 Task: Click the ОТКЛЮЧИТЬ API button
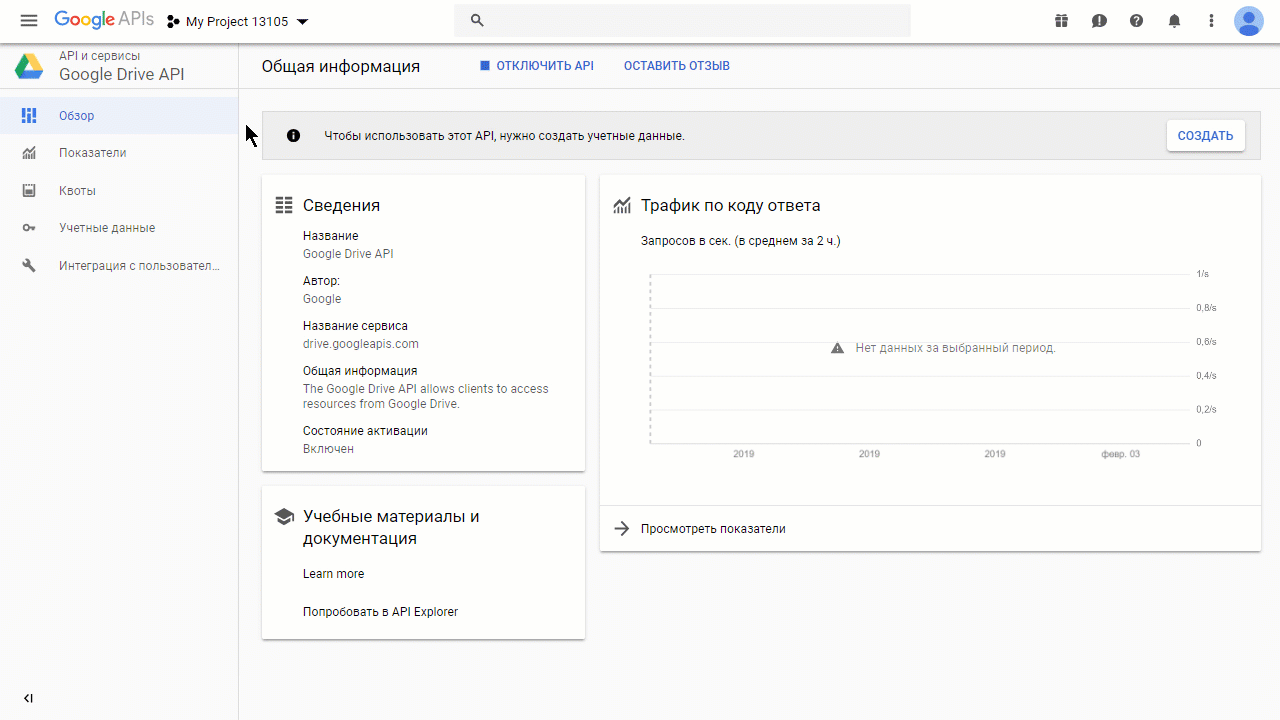pyautogui.click(x=537, y=66)
